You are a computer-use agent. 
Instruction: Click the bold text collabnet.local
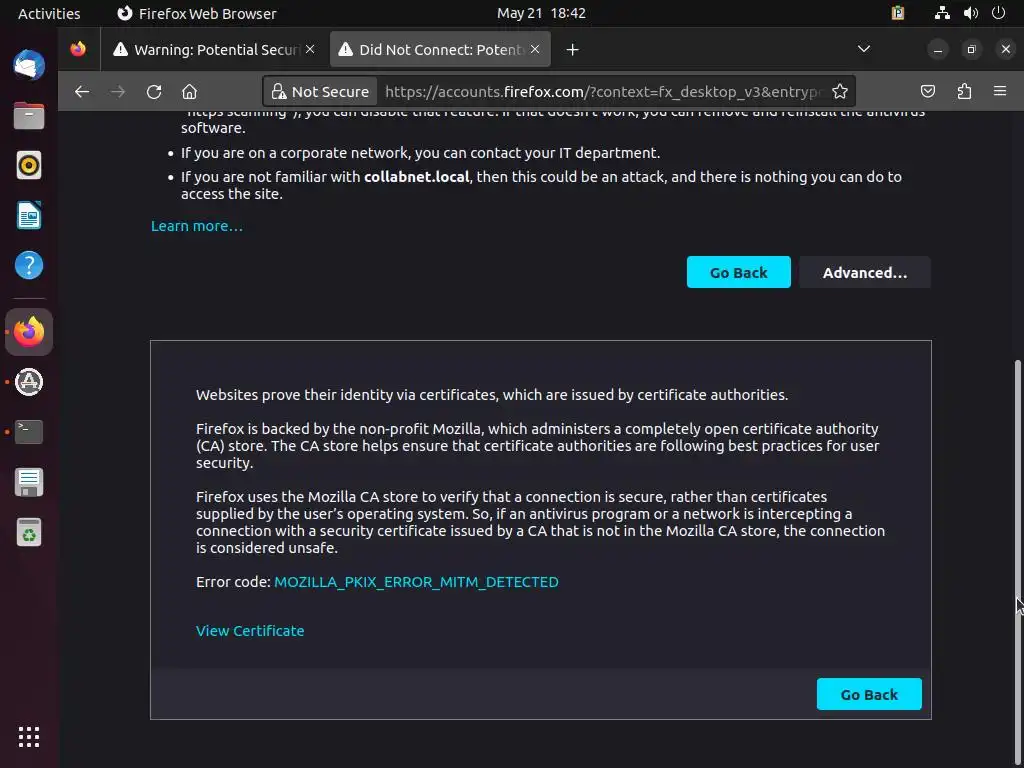pos(417,177)
